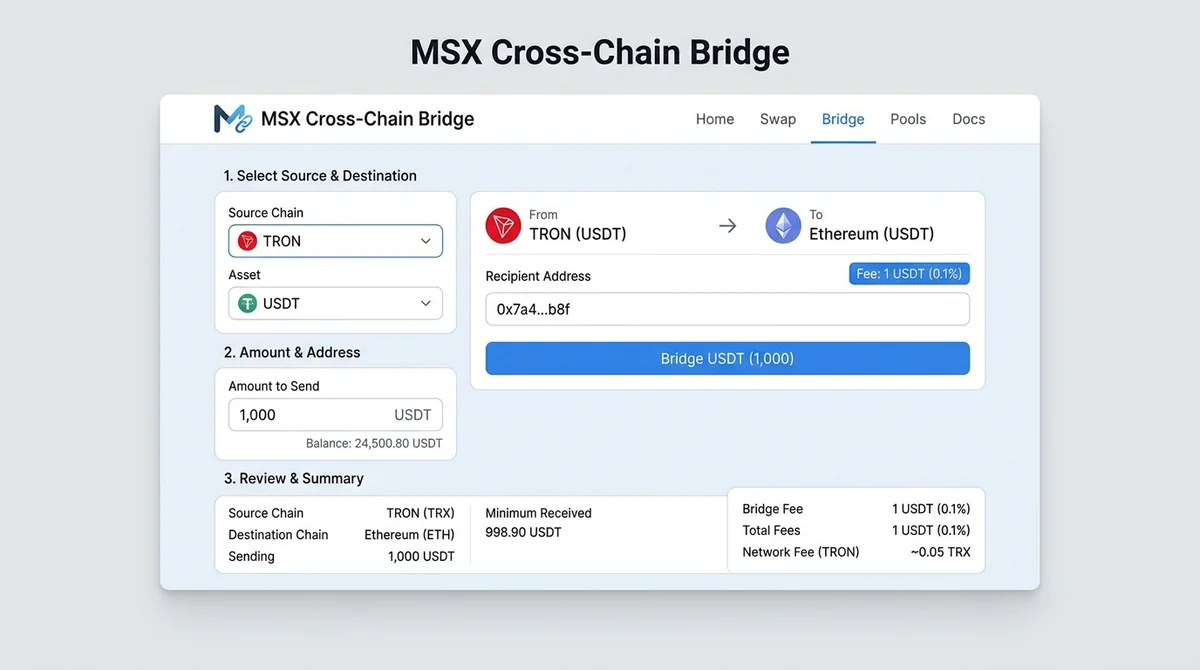Click the Ethereum (ETH) summary value
The width and height of the screenshot is (1200, 670).
coord(409,535)
